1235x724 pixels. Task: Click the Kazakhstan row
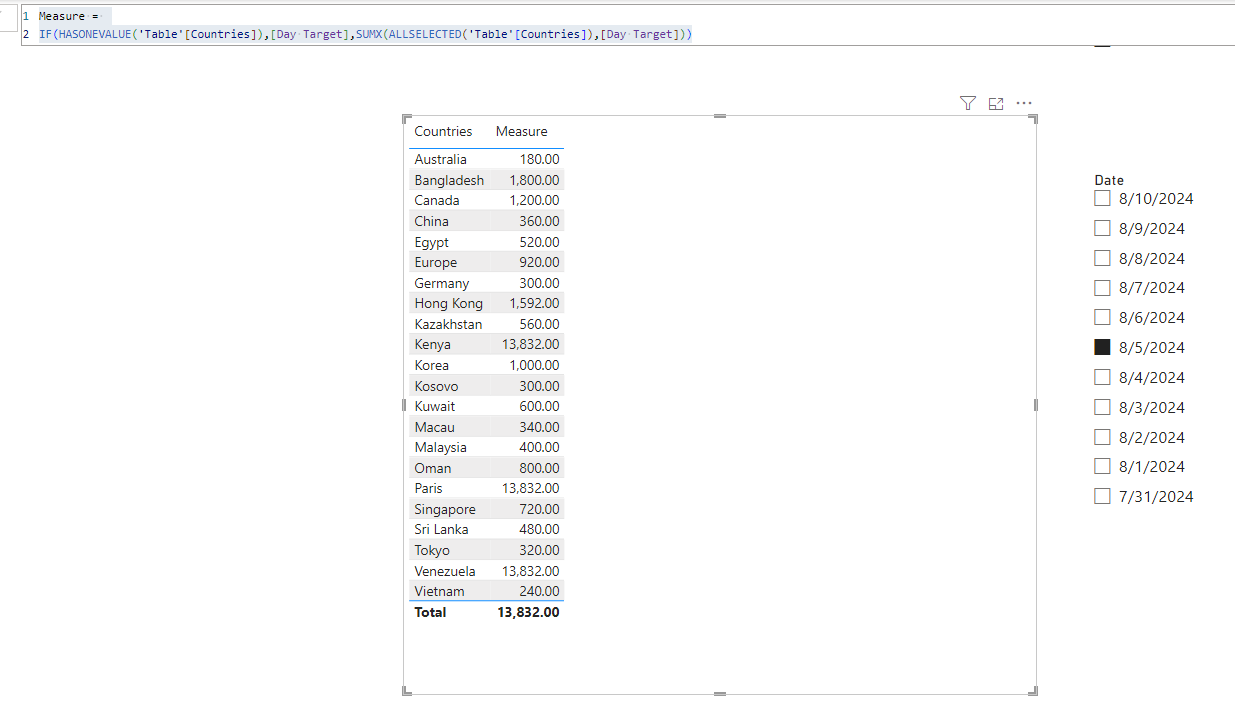coord(486,324)
